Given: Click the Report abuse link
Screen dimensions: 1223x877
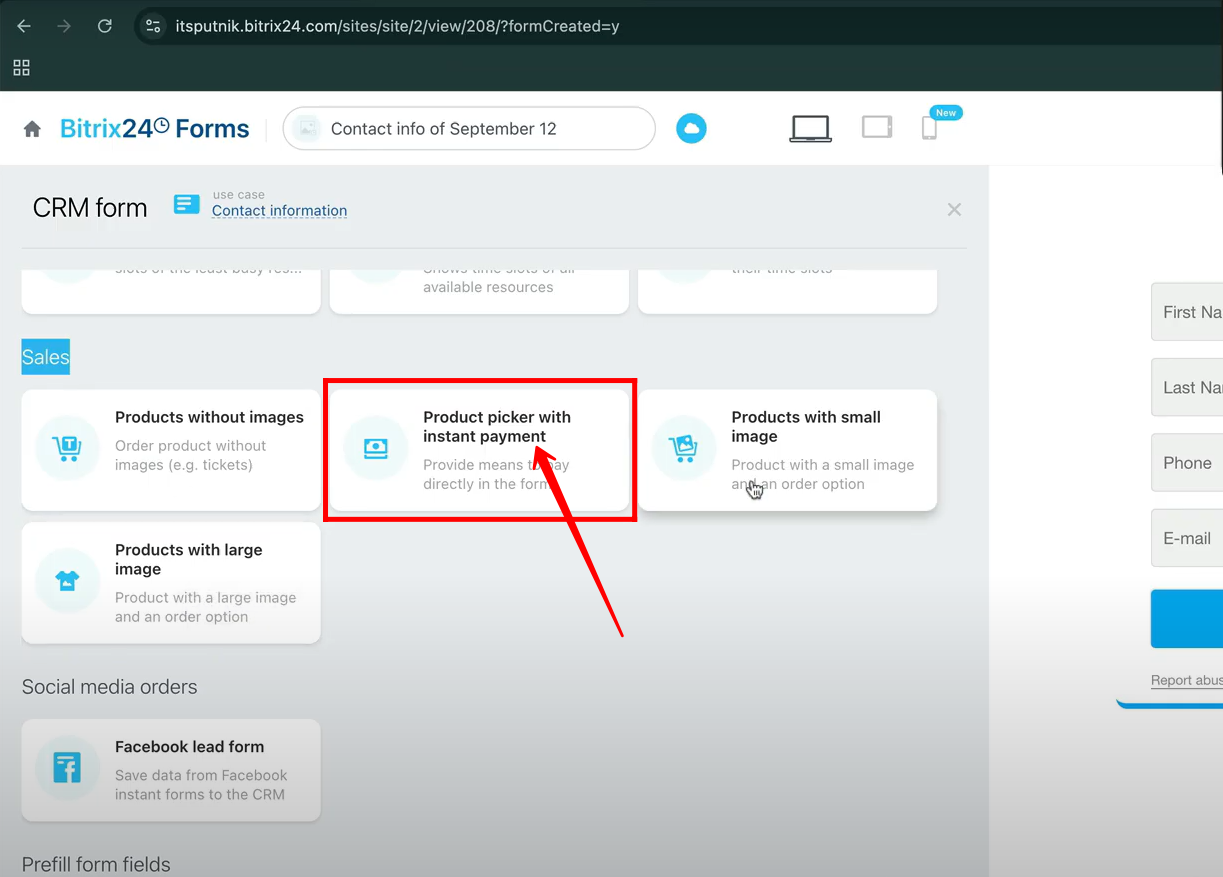Looking at the screenshot, I should (x=1186, y=680).
